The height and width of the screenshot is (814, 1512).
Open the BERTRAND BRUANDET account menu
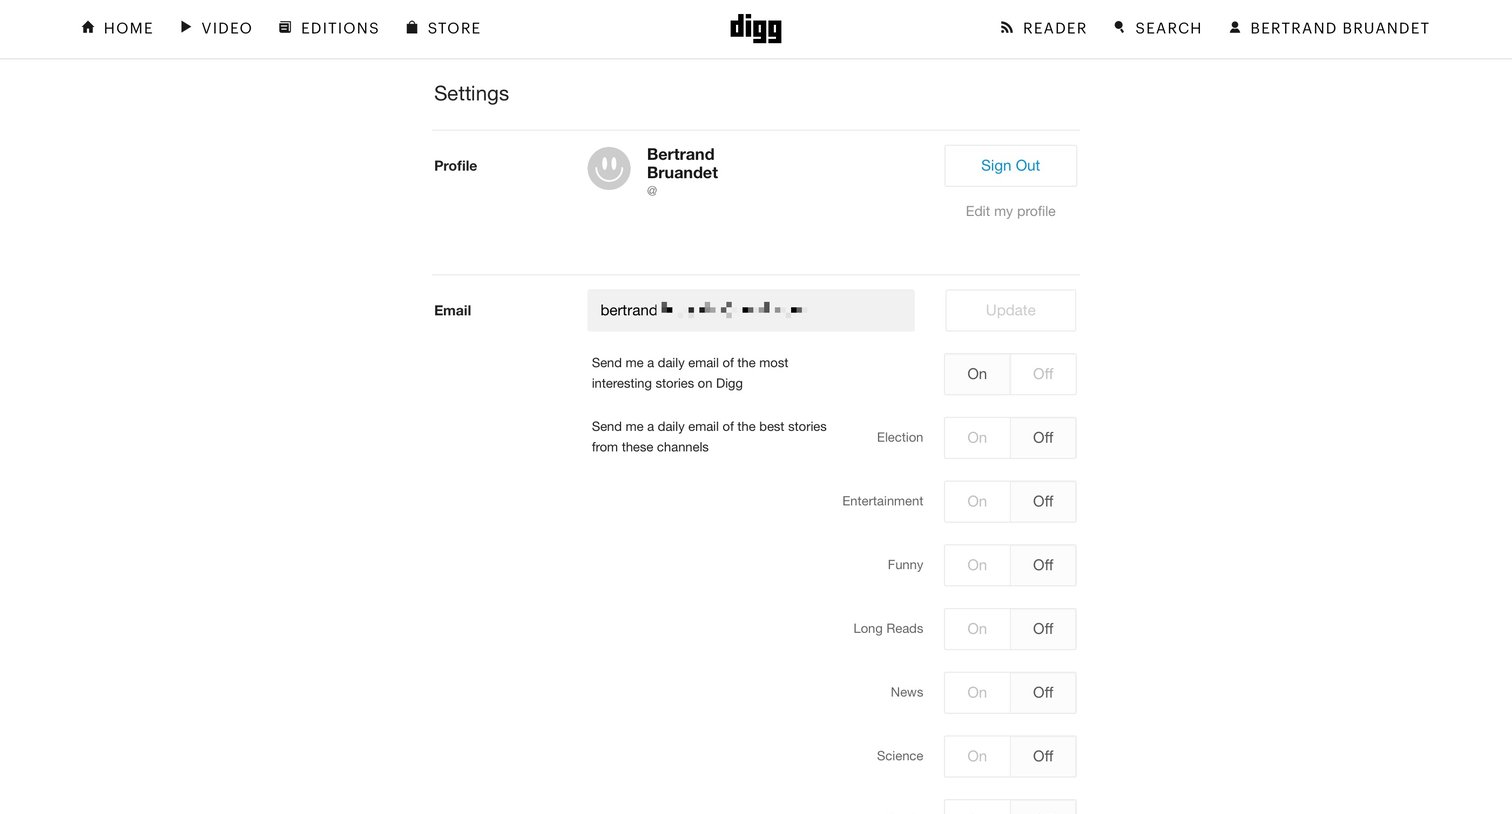1340,28
